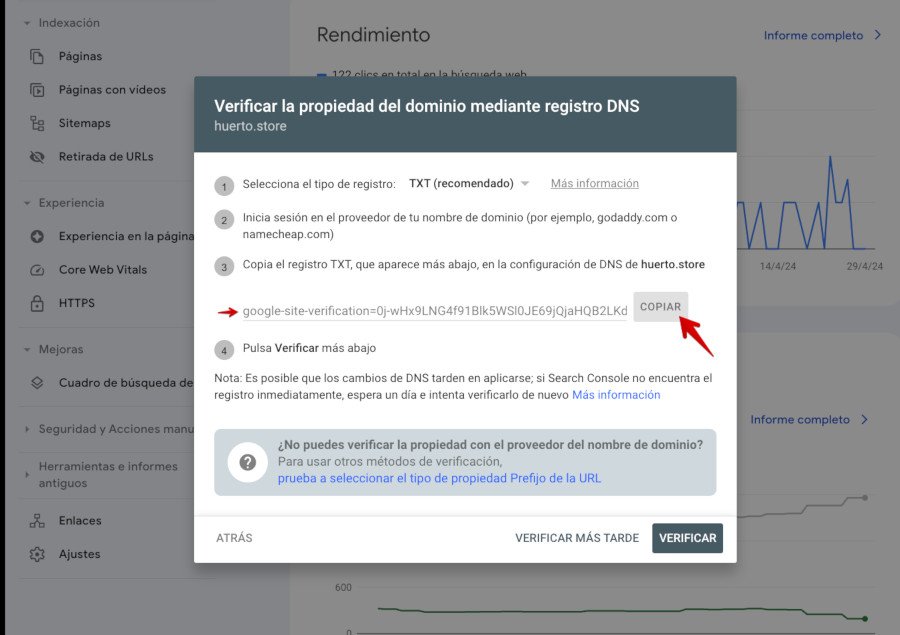Click the ATRÁS button
900x635 pixels.
(x=234, y=538)
